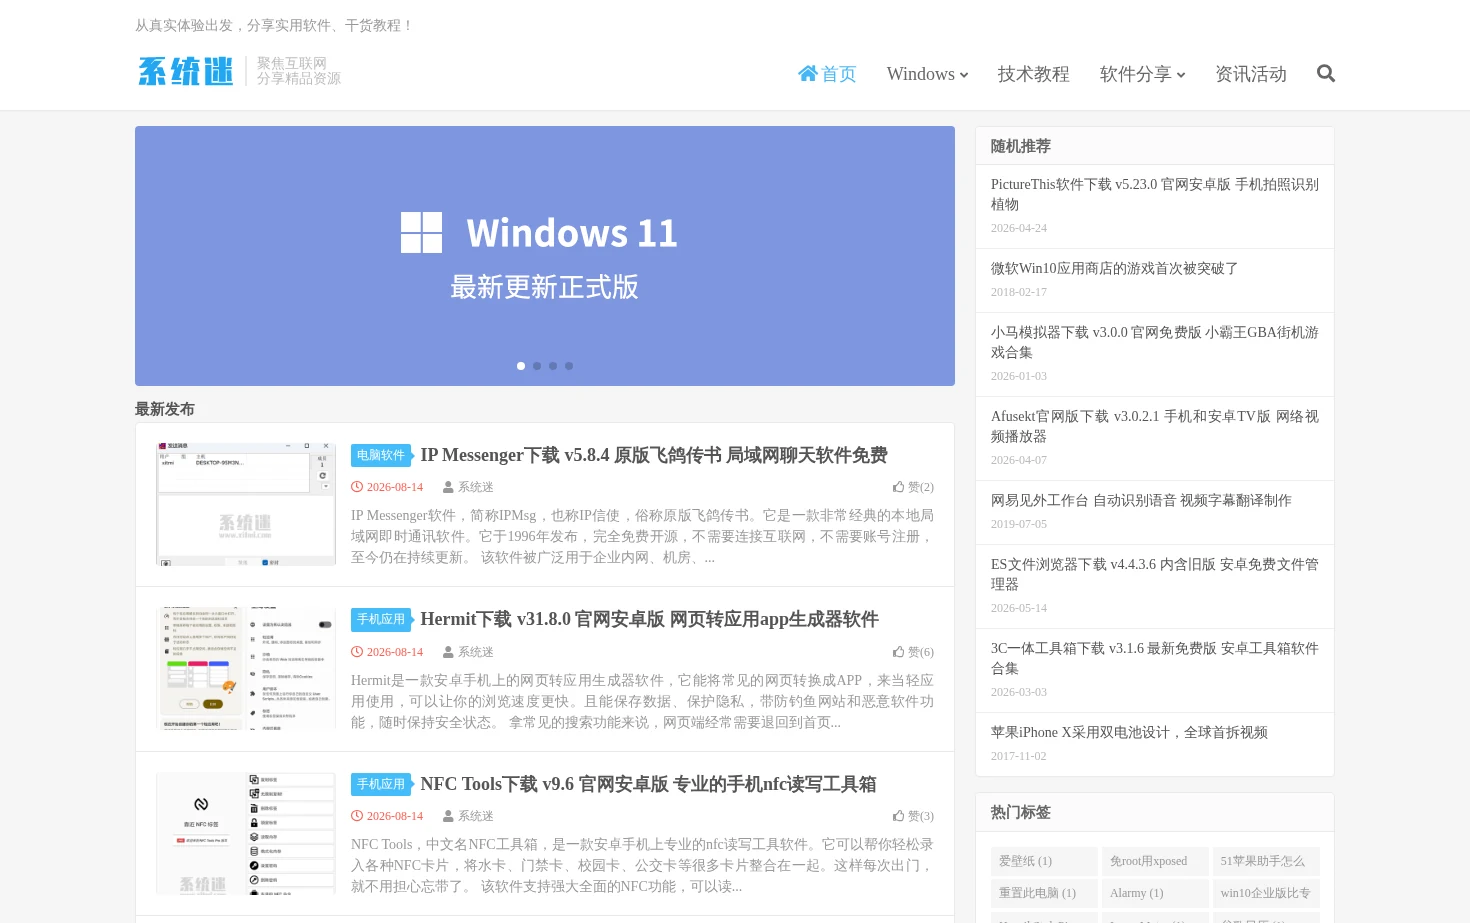The width and height of the screenshot is (1470, 923).
Task: Click the 2018-02-17 date under 微软Win10 item
Action: 1019,292
